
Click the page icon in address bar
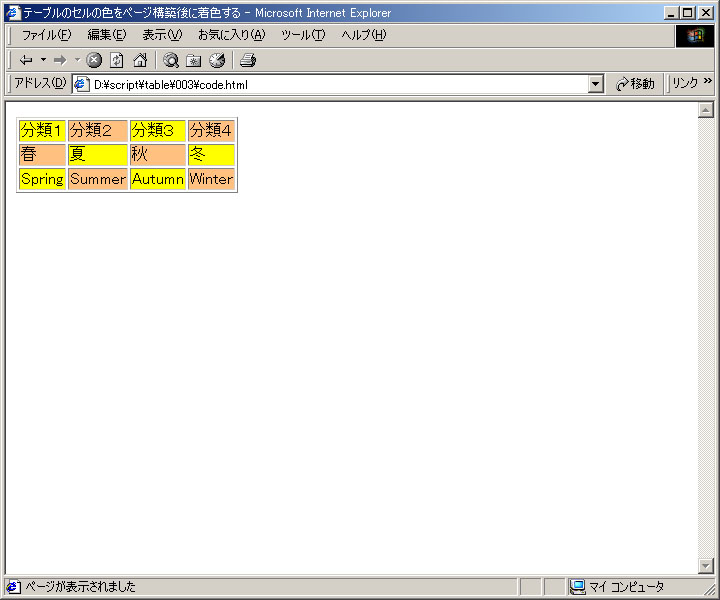[82, 84]
